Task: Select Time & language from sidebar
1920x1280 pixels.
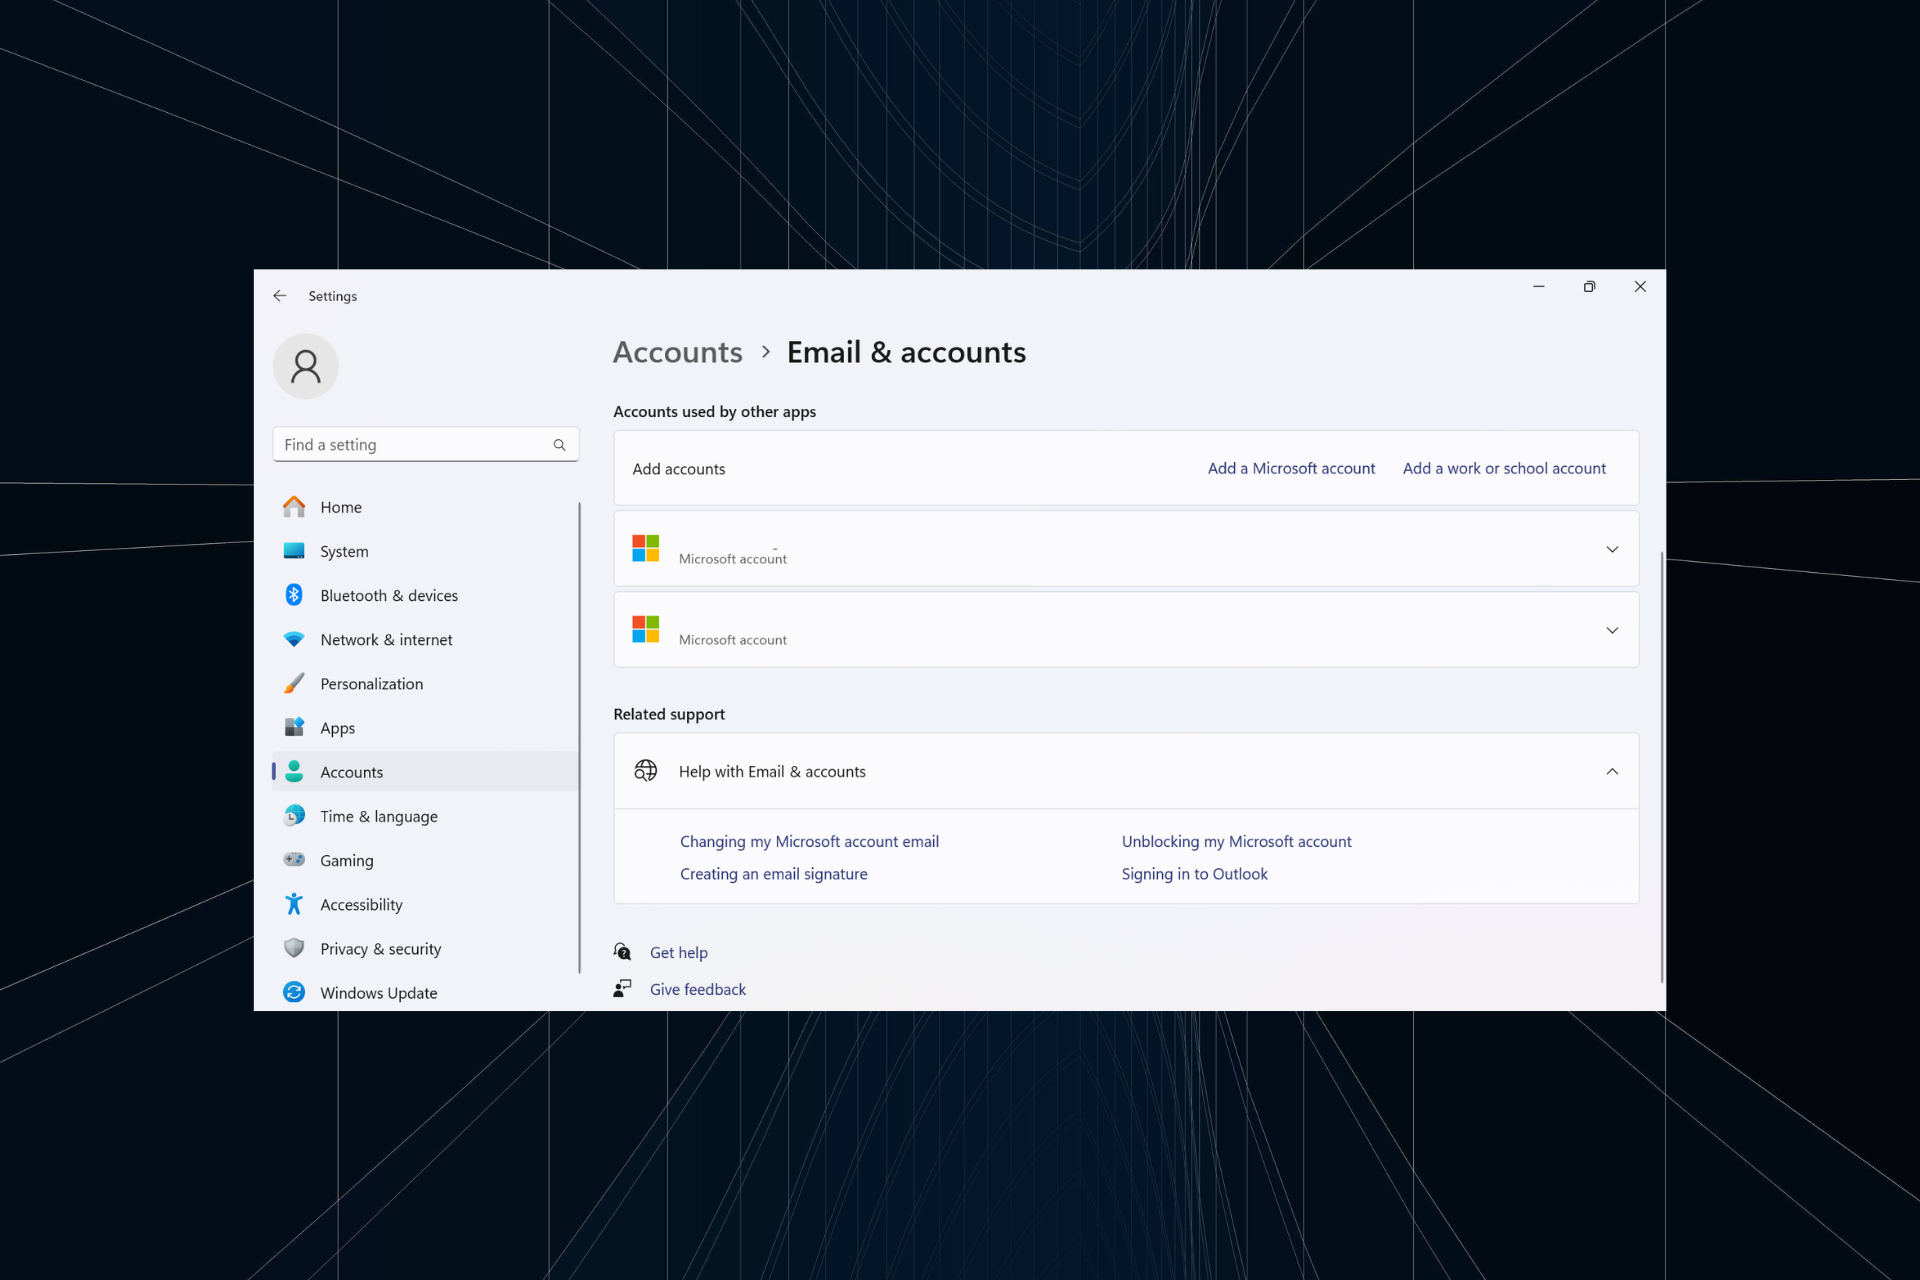Action: pos(377,816)
